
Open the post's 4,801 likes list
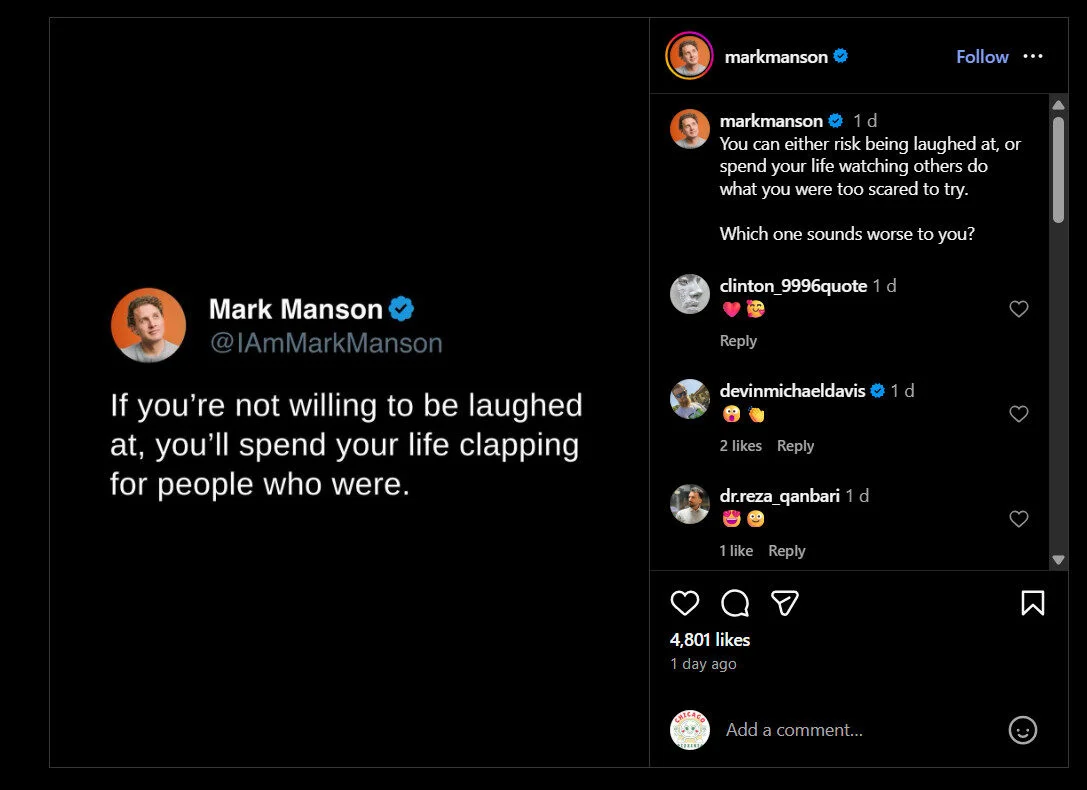(709, 640)
